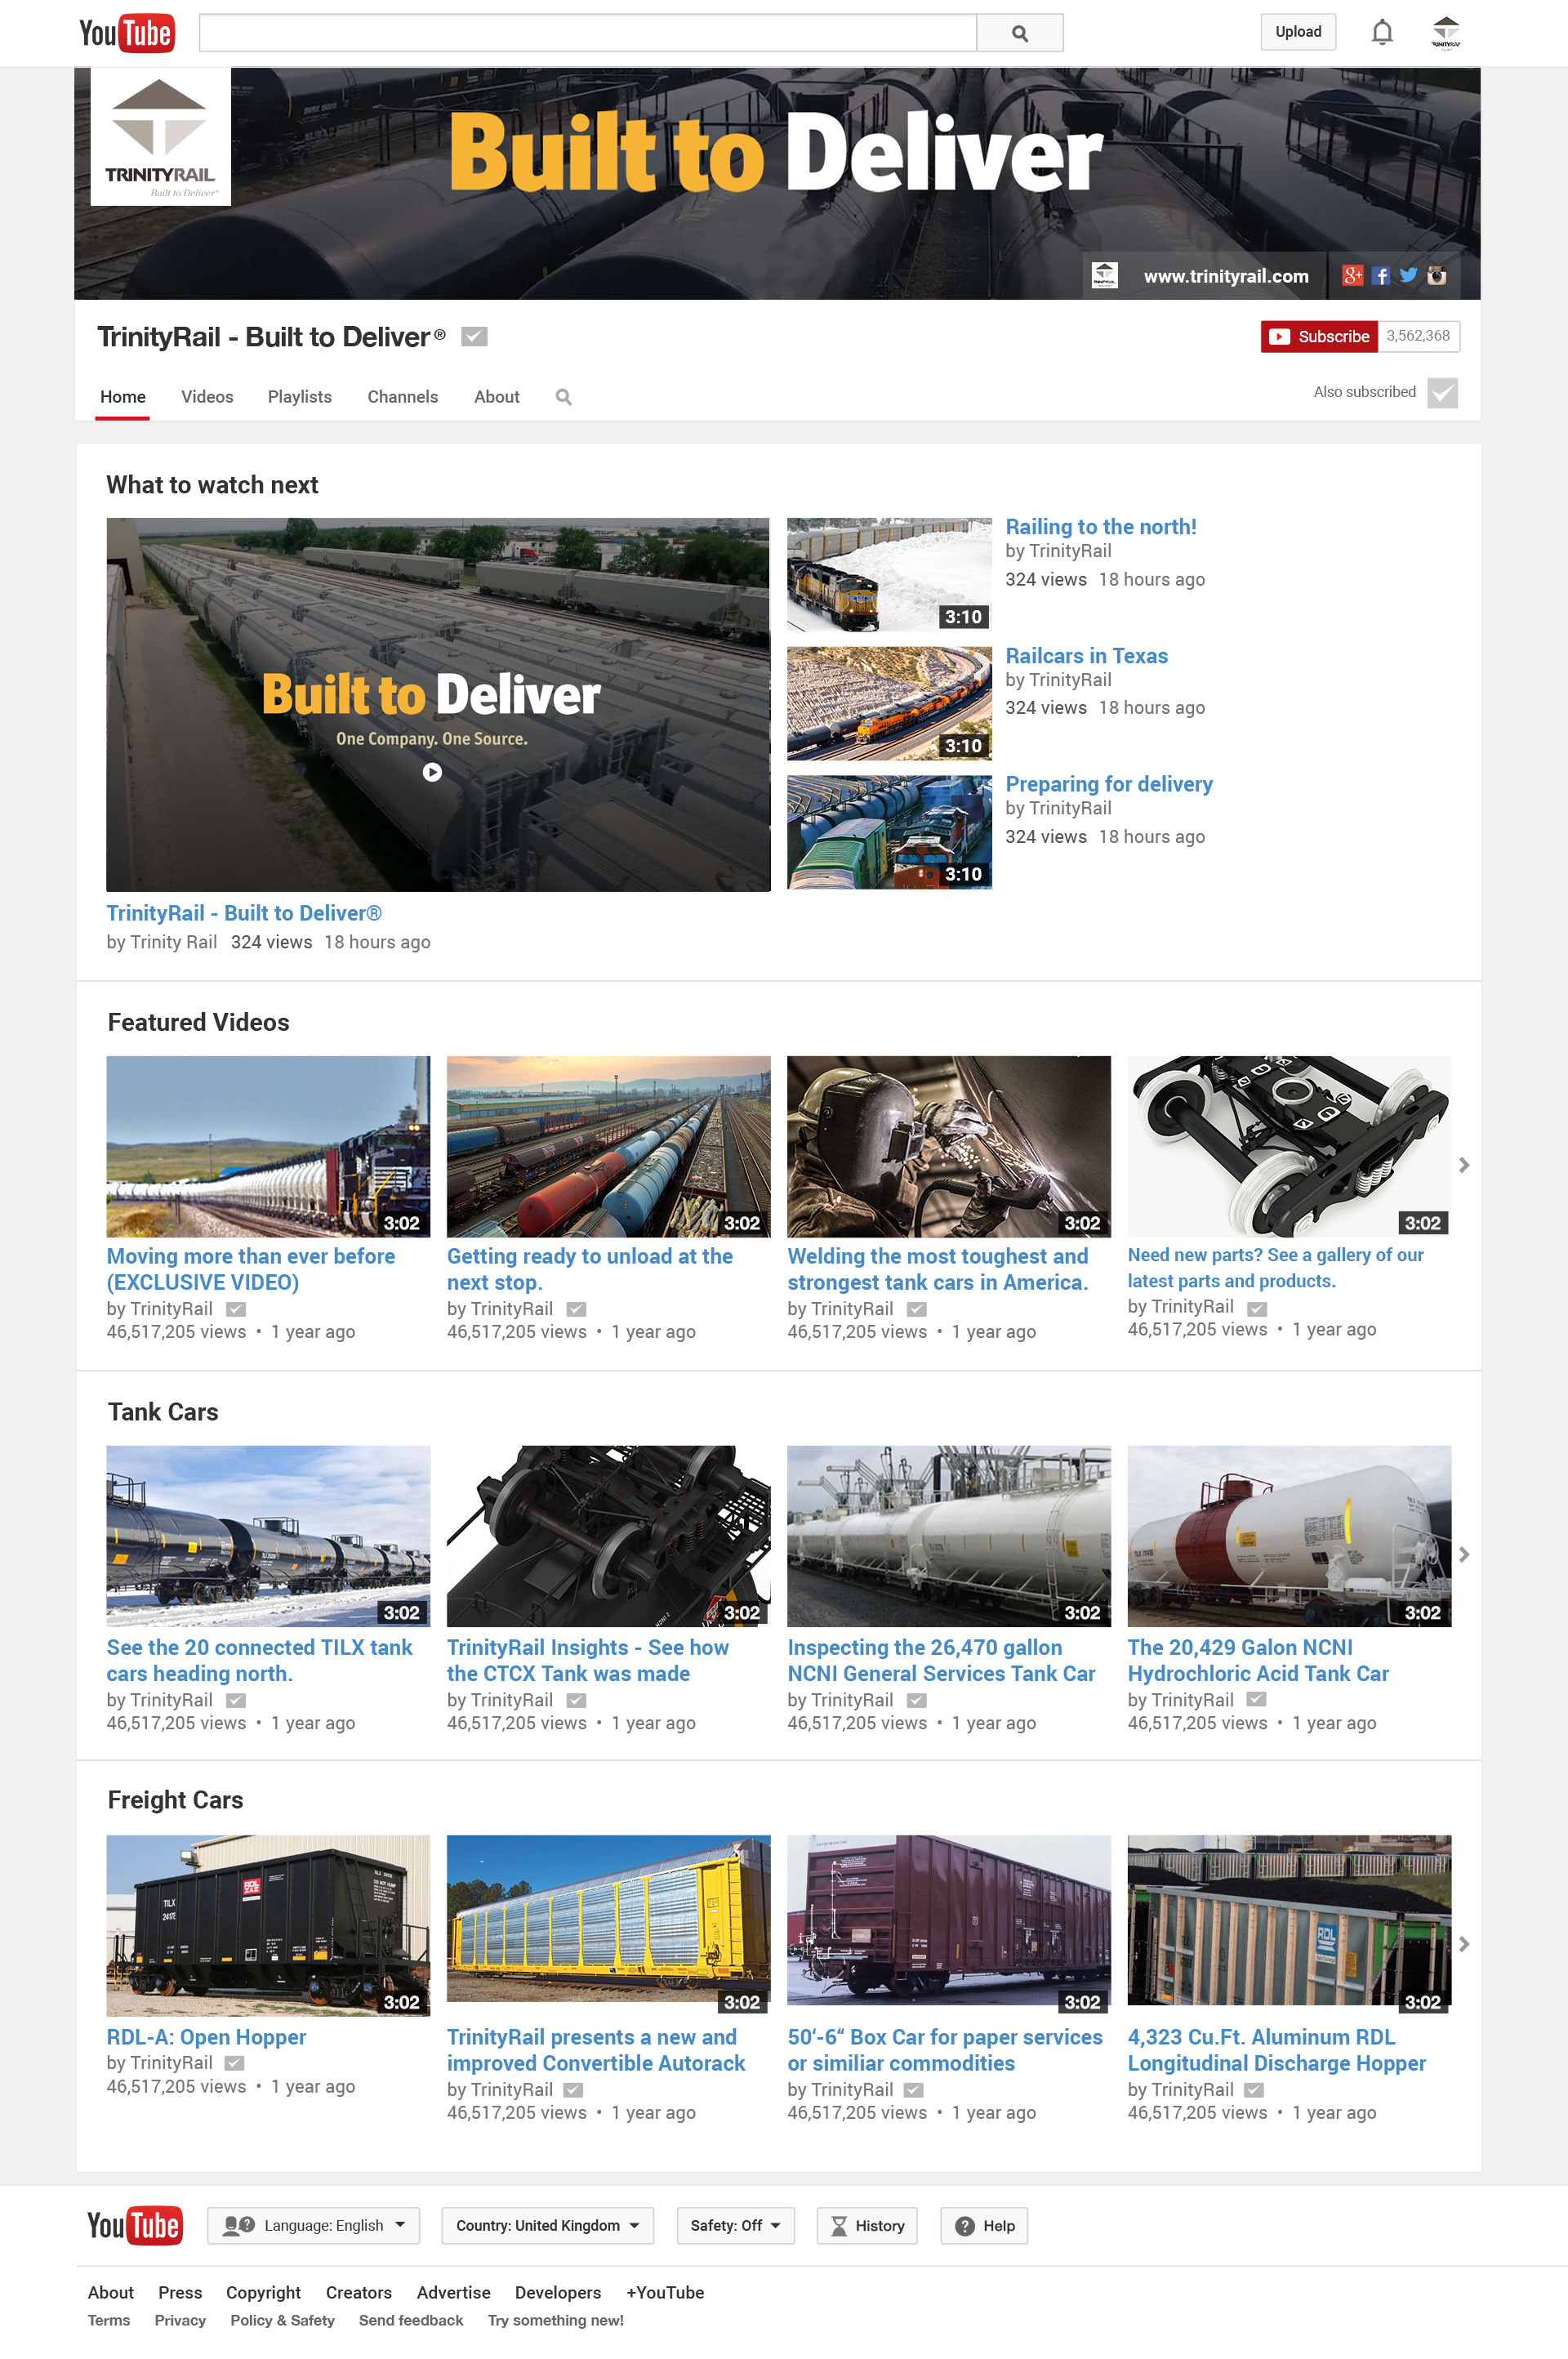The width and height of the screenshot is (1568, 2359).
Task: Click the Help button in footer
Action: tap(984, 2225)
